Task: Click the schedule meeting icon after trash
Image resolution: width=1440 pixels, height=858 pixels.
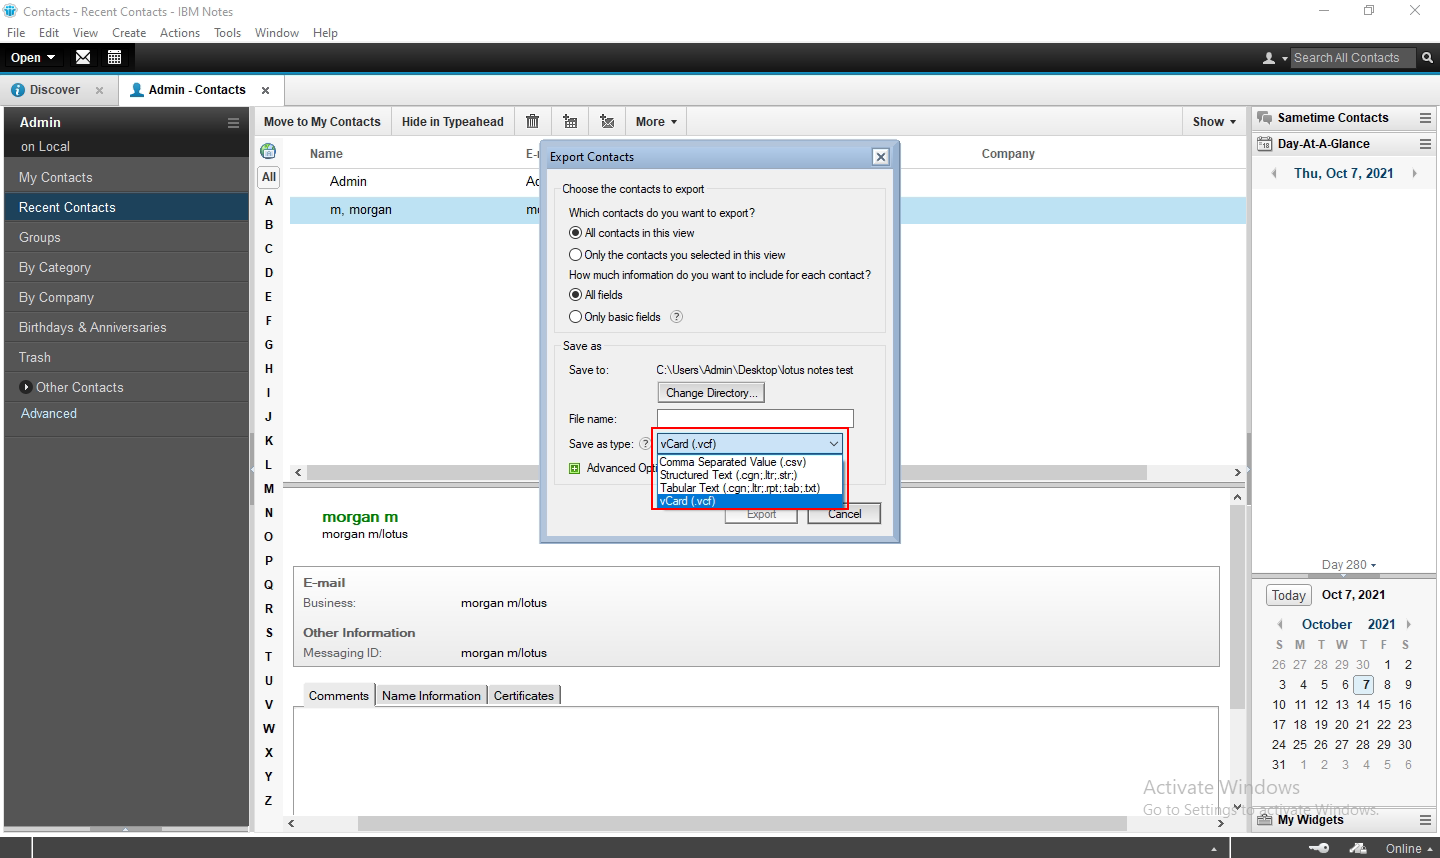Action: click(570, 121)
